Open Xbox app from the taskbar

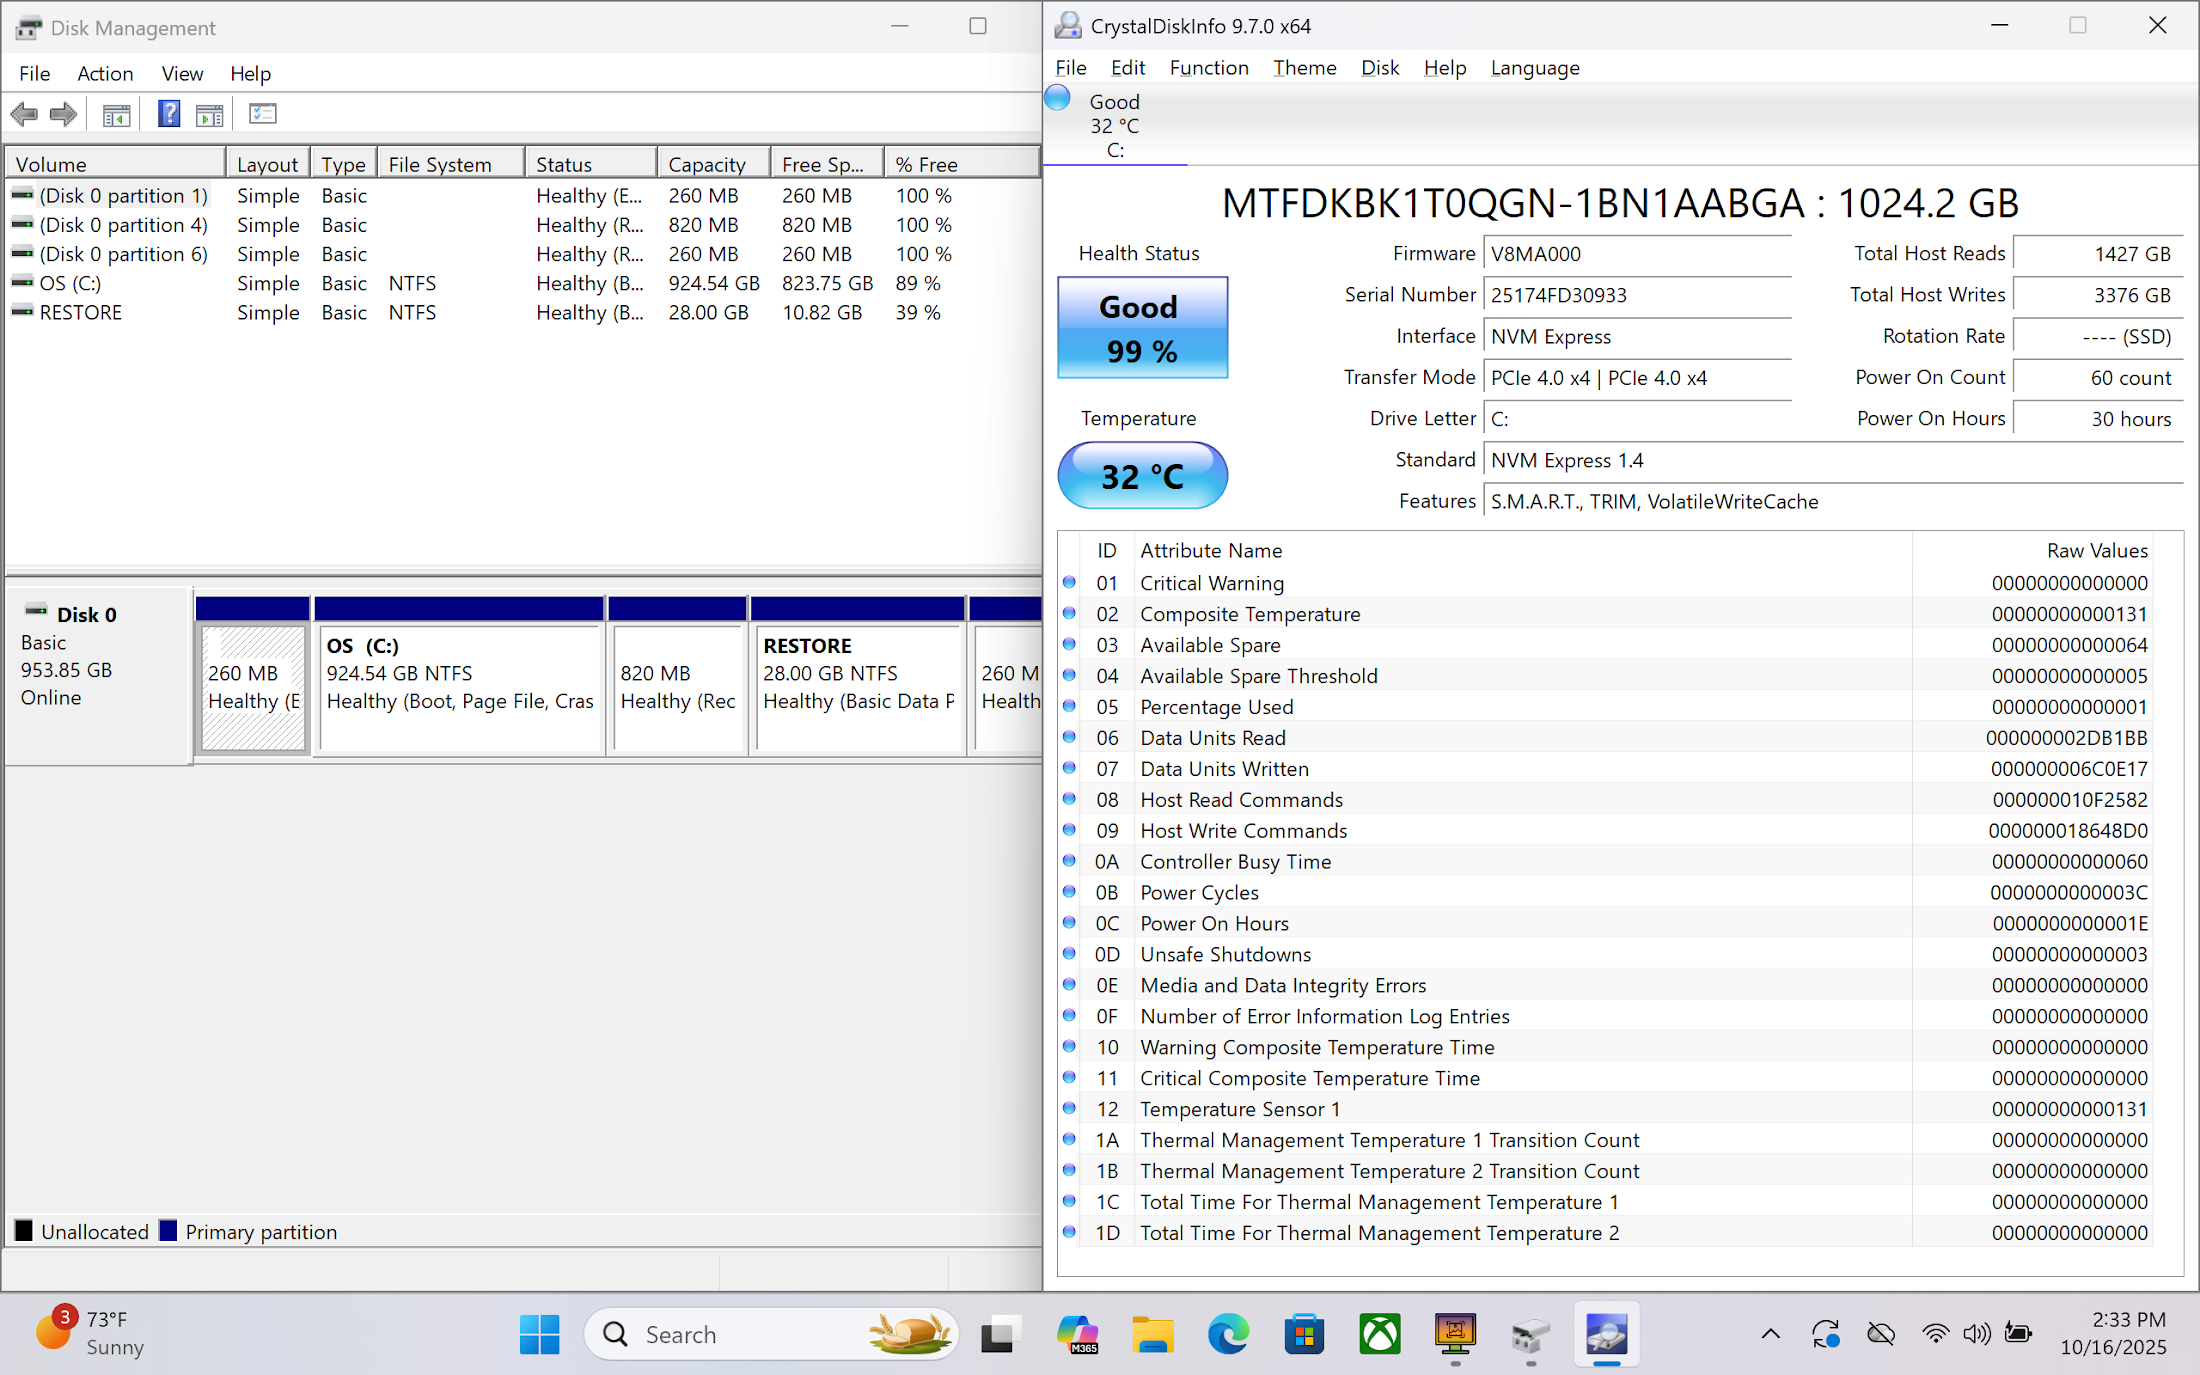1379,1334
